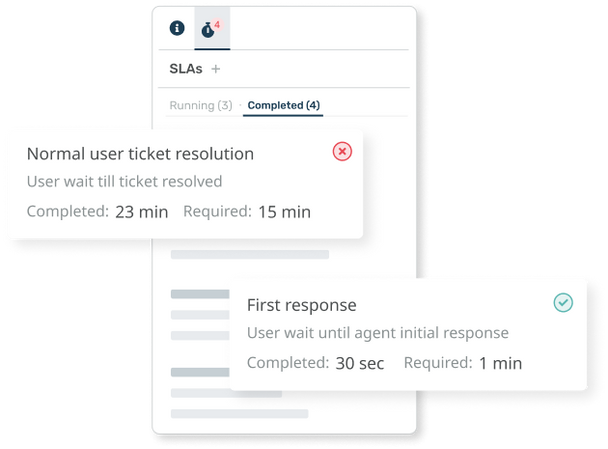The image size is (608, 449).
Task: Click the green checkmark met status icon
Action: 563,302
